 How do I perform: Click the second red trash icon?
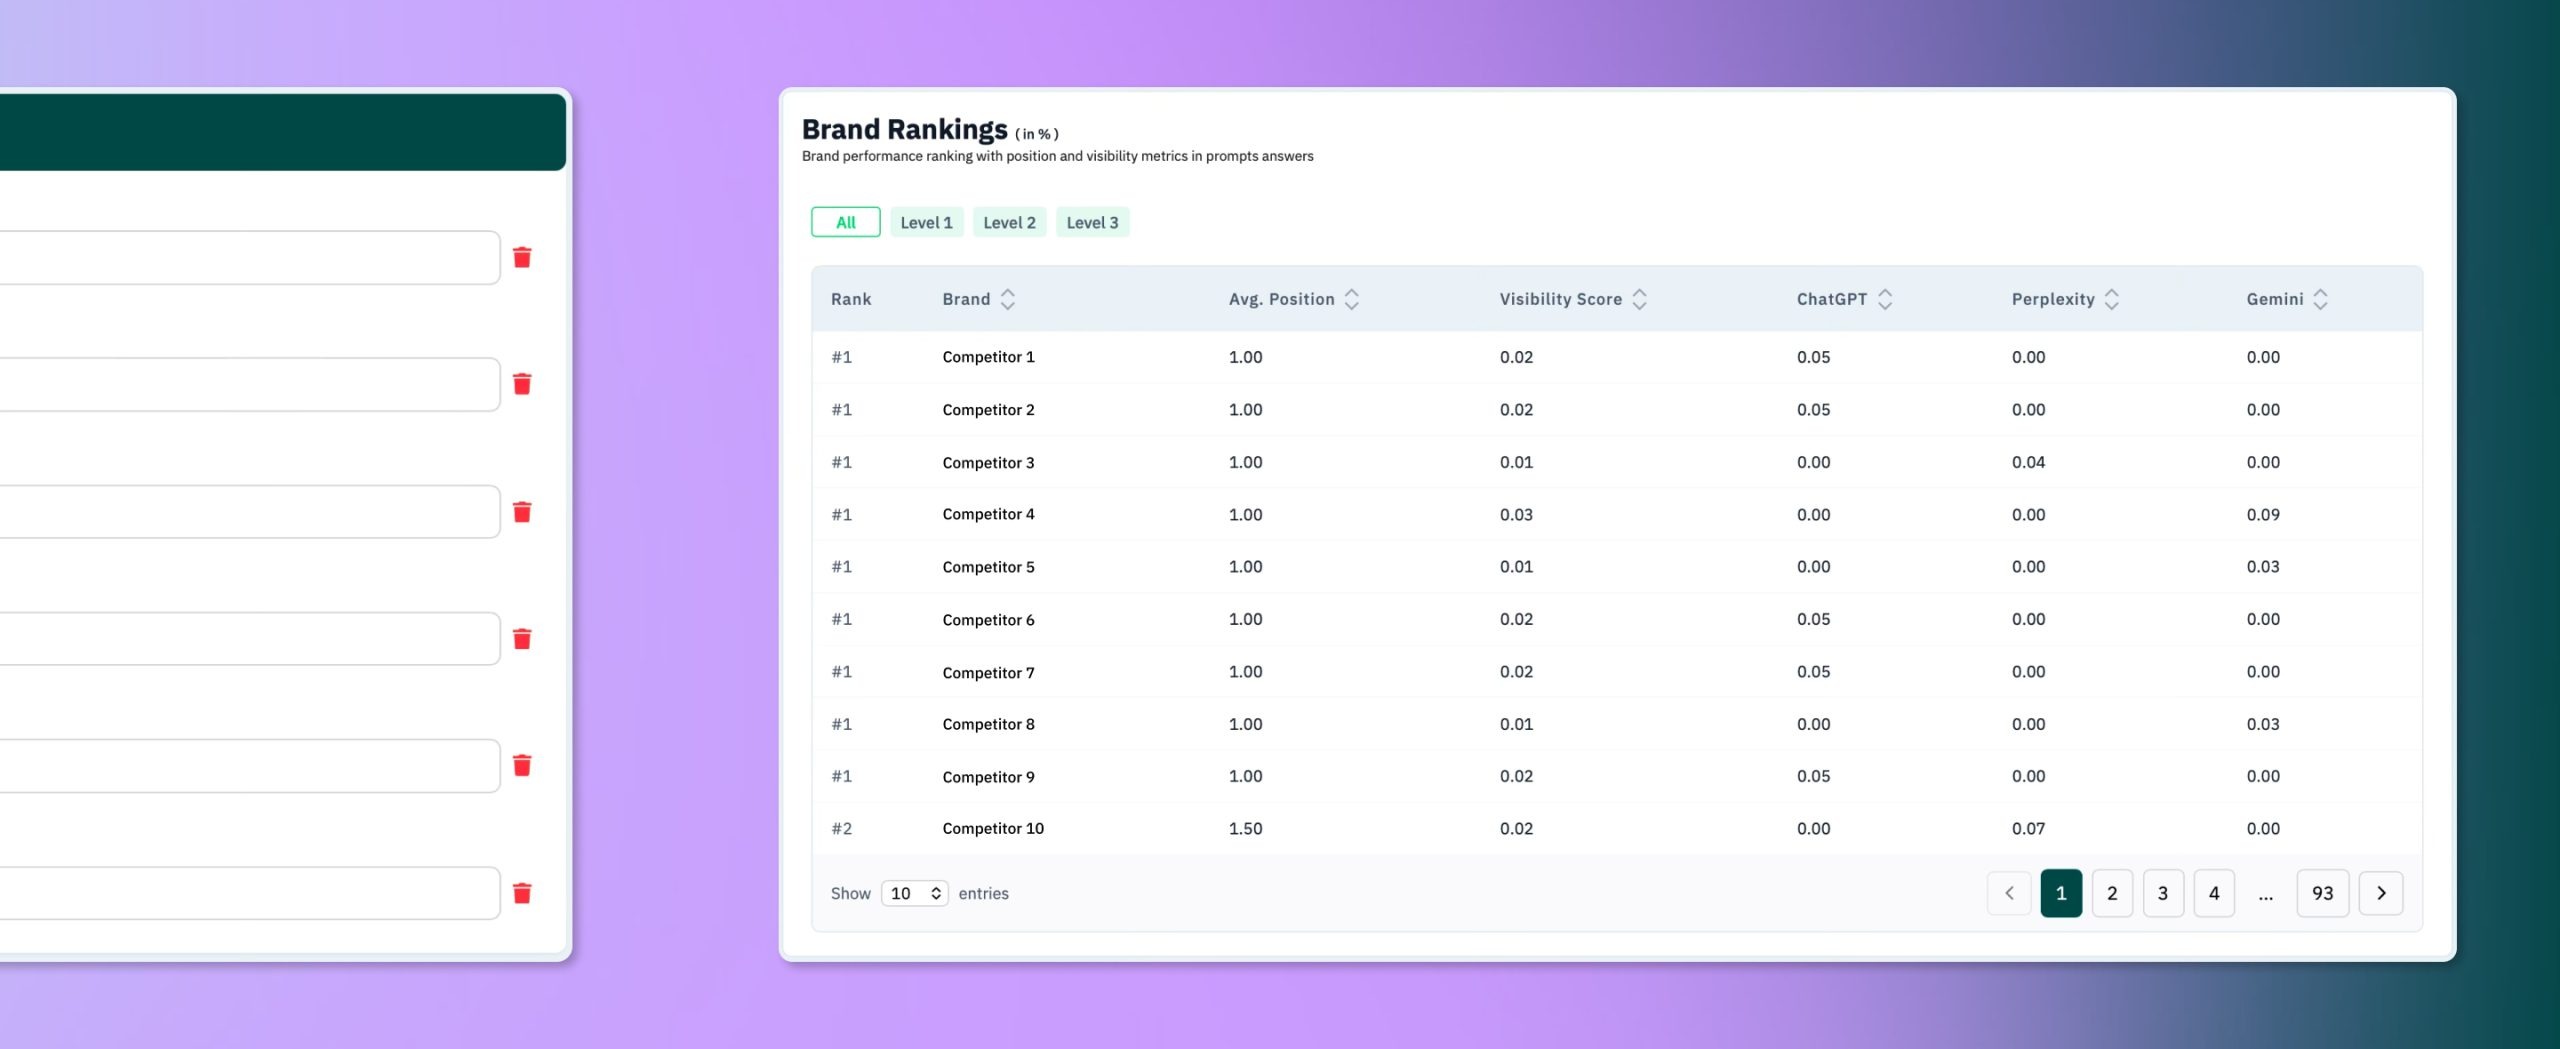522,384
